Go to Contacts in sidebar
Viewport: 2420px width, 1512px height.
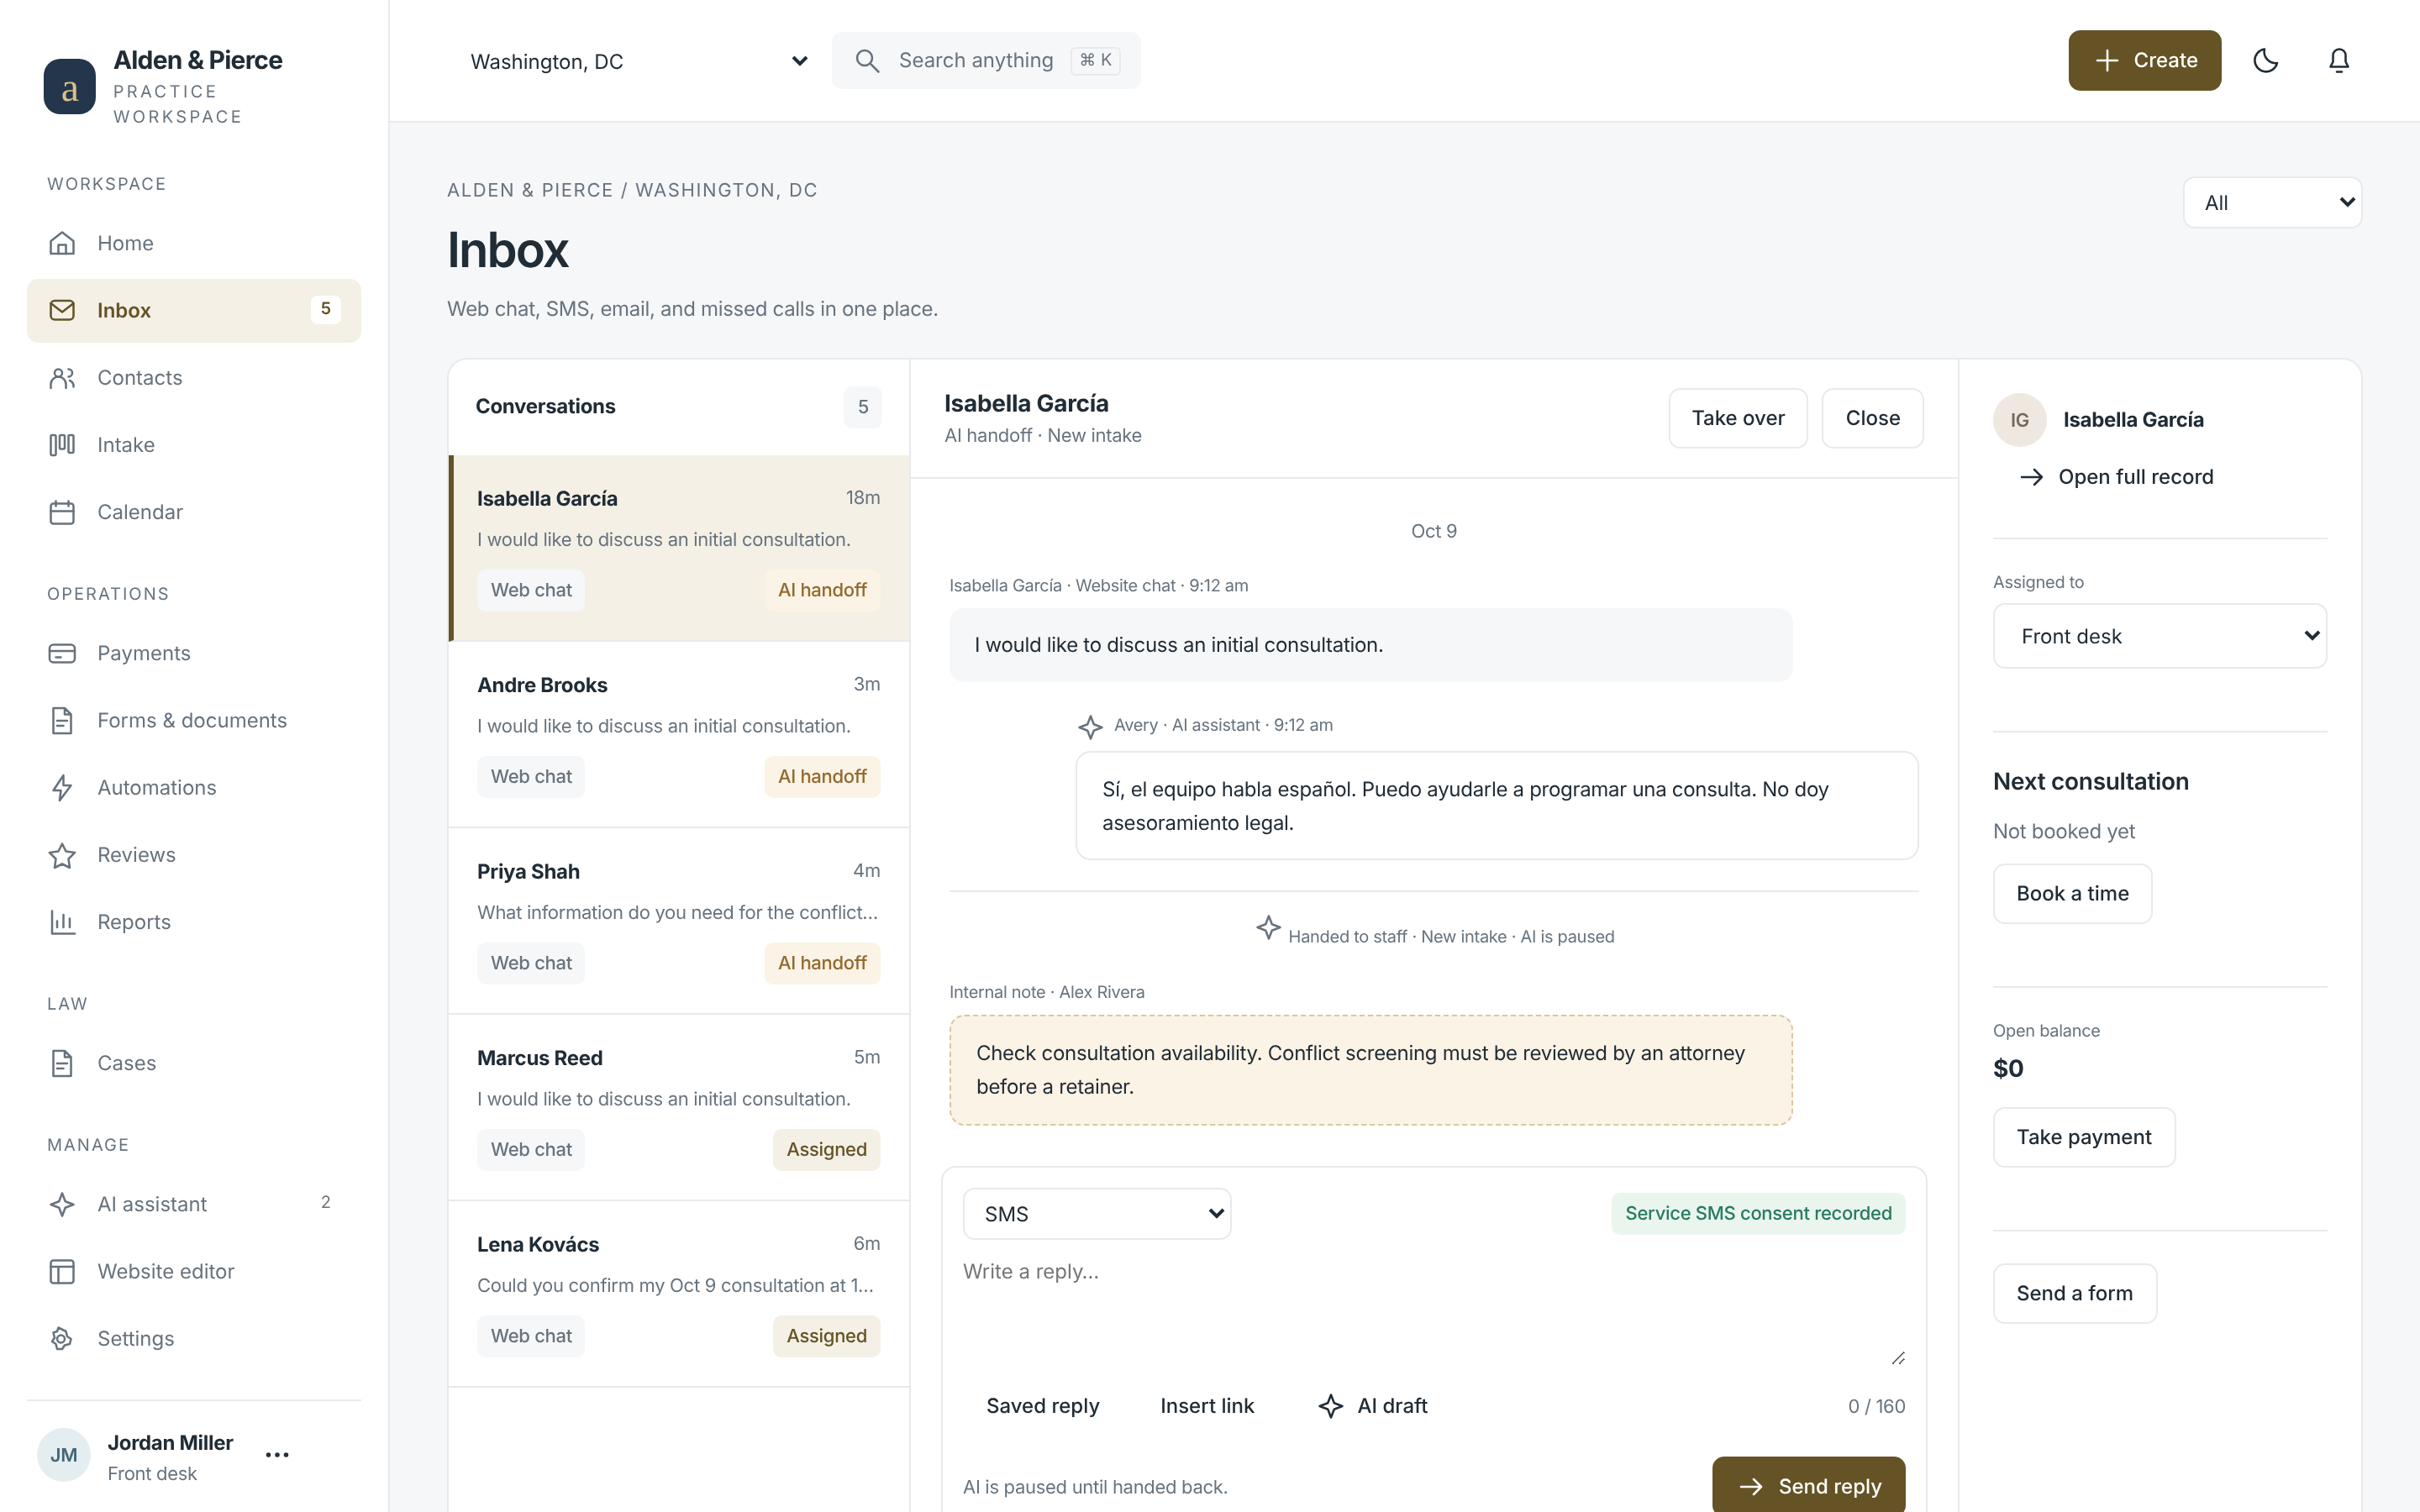[194, 377]
